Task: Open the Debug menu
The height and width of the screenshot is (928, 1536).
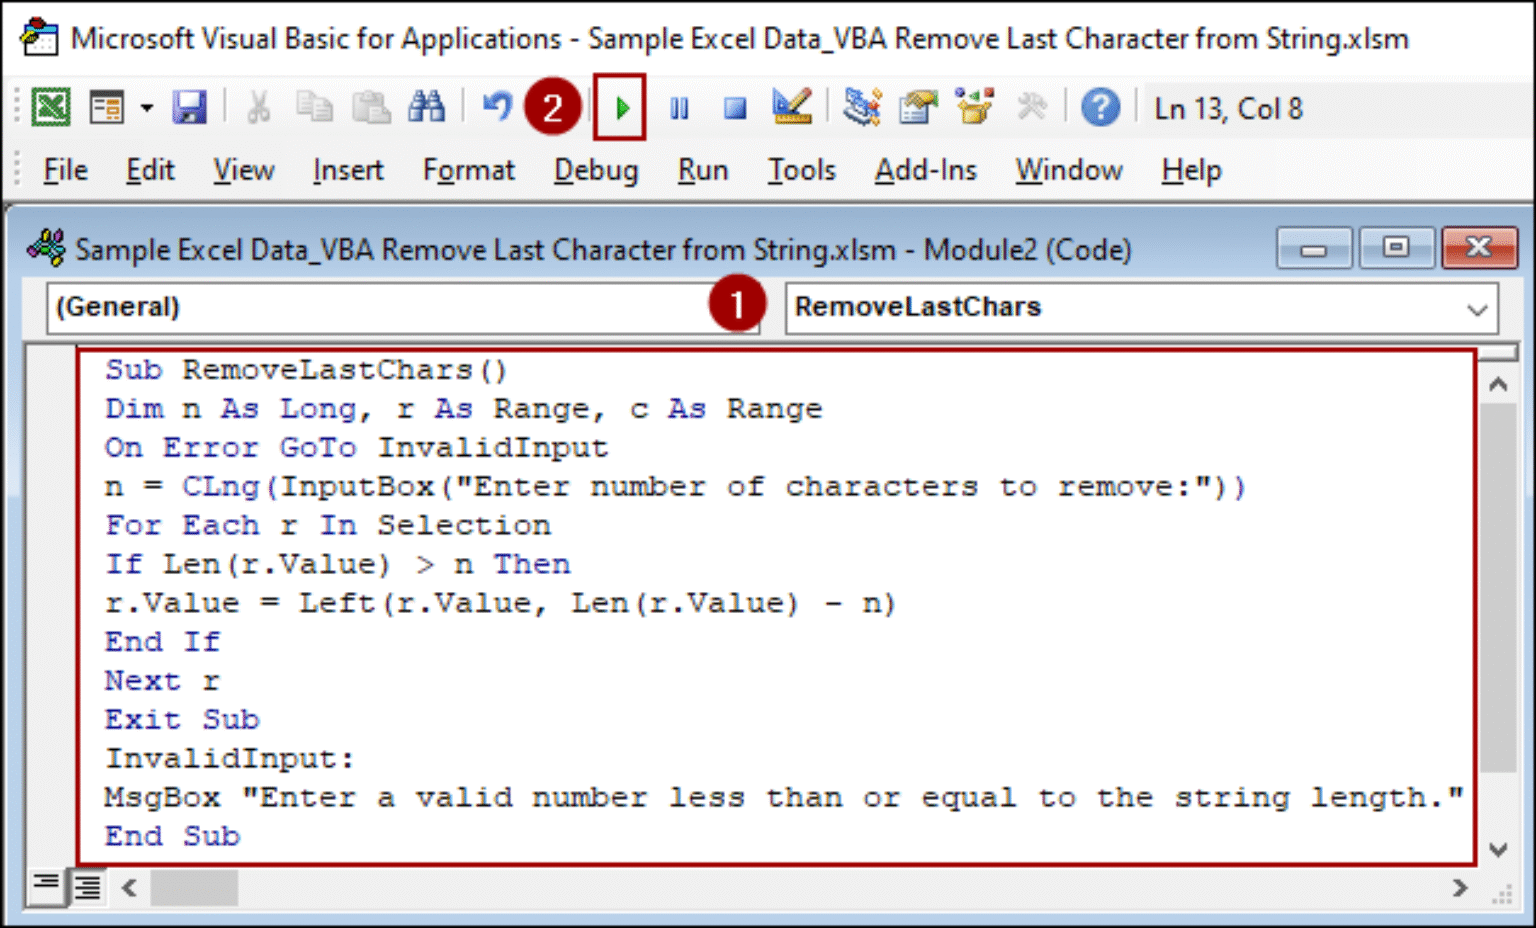Action: click(x=596, y=170)
